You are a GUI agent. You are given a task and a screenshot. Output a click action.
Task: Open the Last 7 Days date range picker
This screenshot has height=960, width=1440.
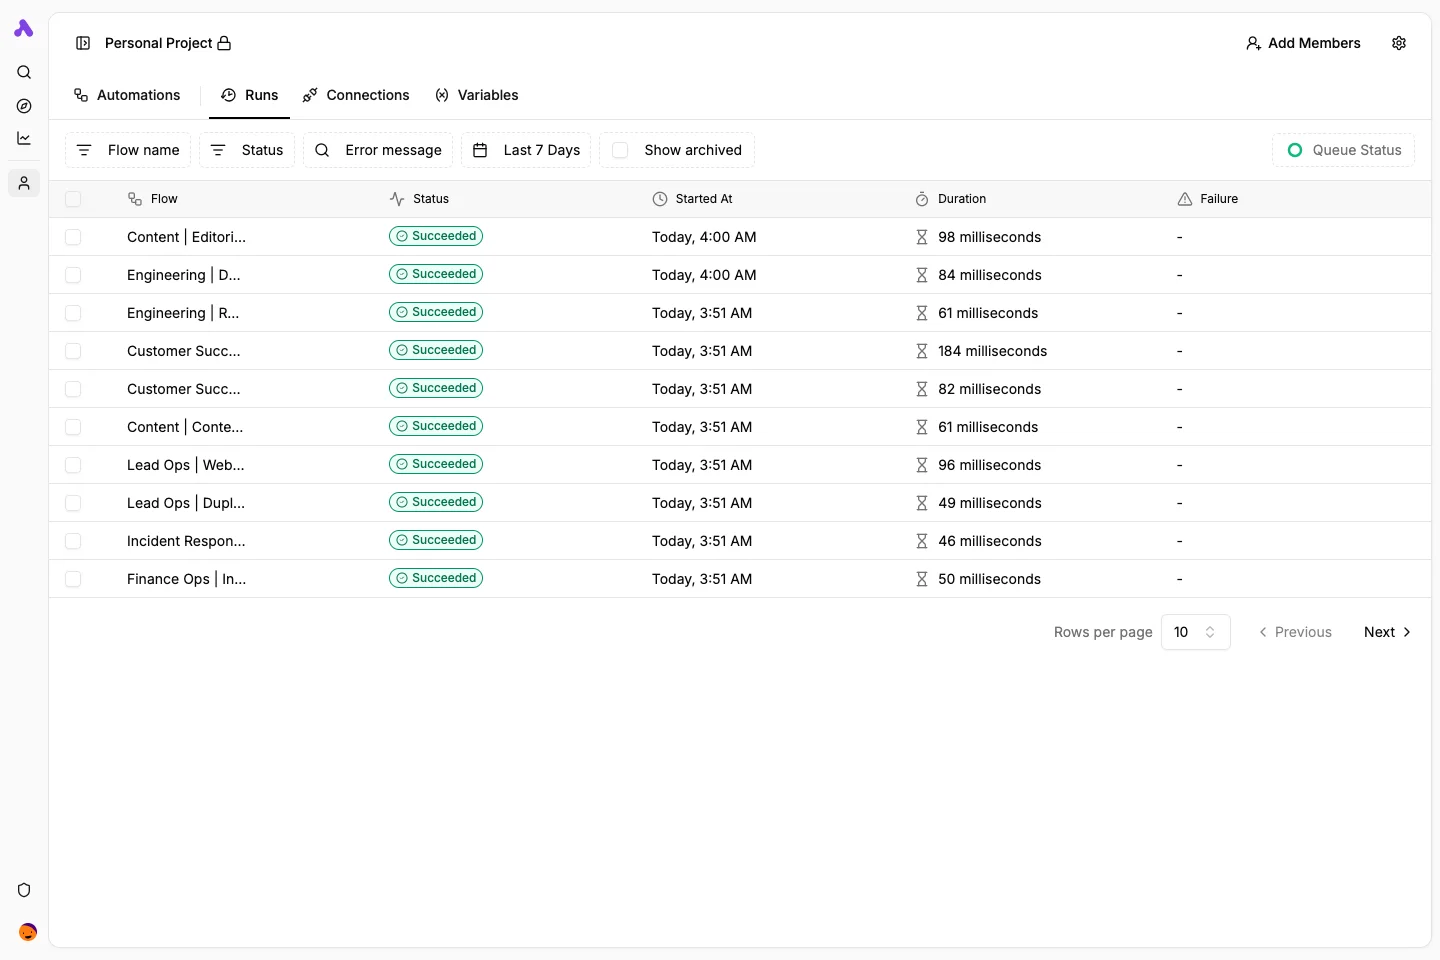tap(526, 150)
